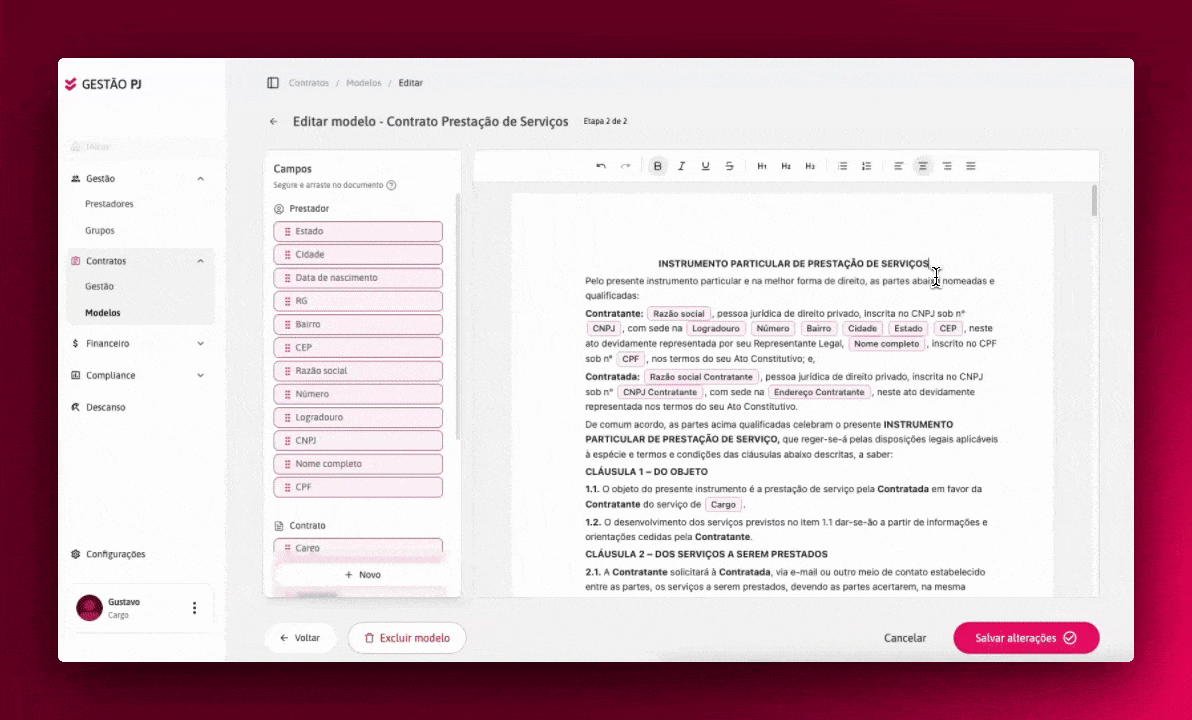Click the Salvar alterações button
Viewport: 1192px width, 720px height.
tap(1026, 638)
